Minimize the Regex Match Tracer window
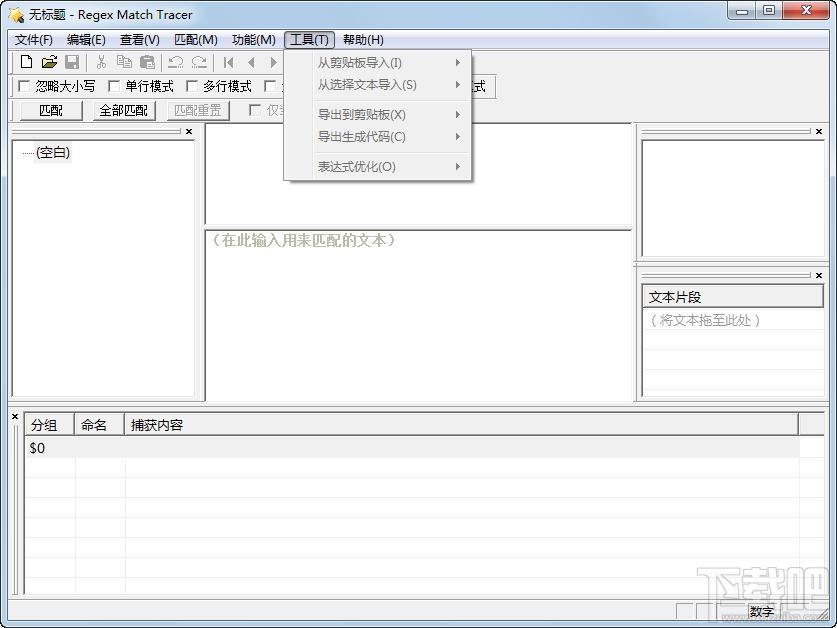The height and width of the screenshot is (628, 837). tap(742, 11)
